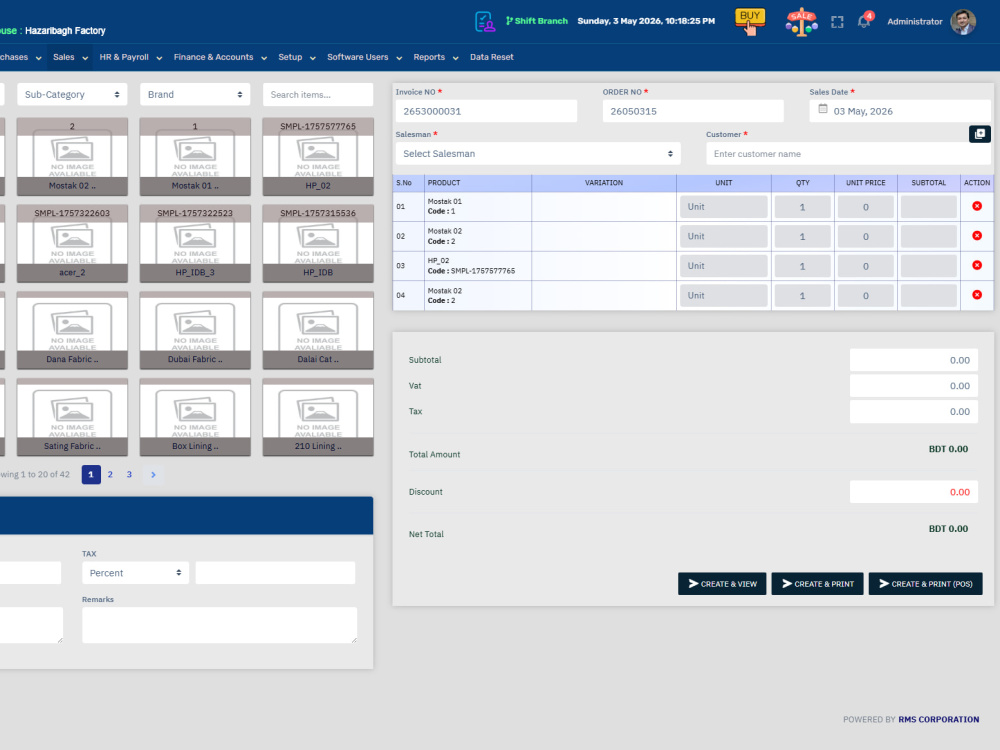Screen dimensions: 1000x750
Task: Focus the Remarks text area
Action: click(219, 625)
